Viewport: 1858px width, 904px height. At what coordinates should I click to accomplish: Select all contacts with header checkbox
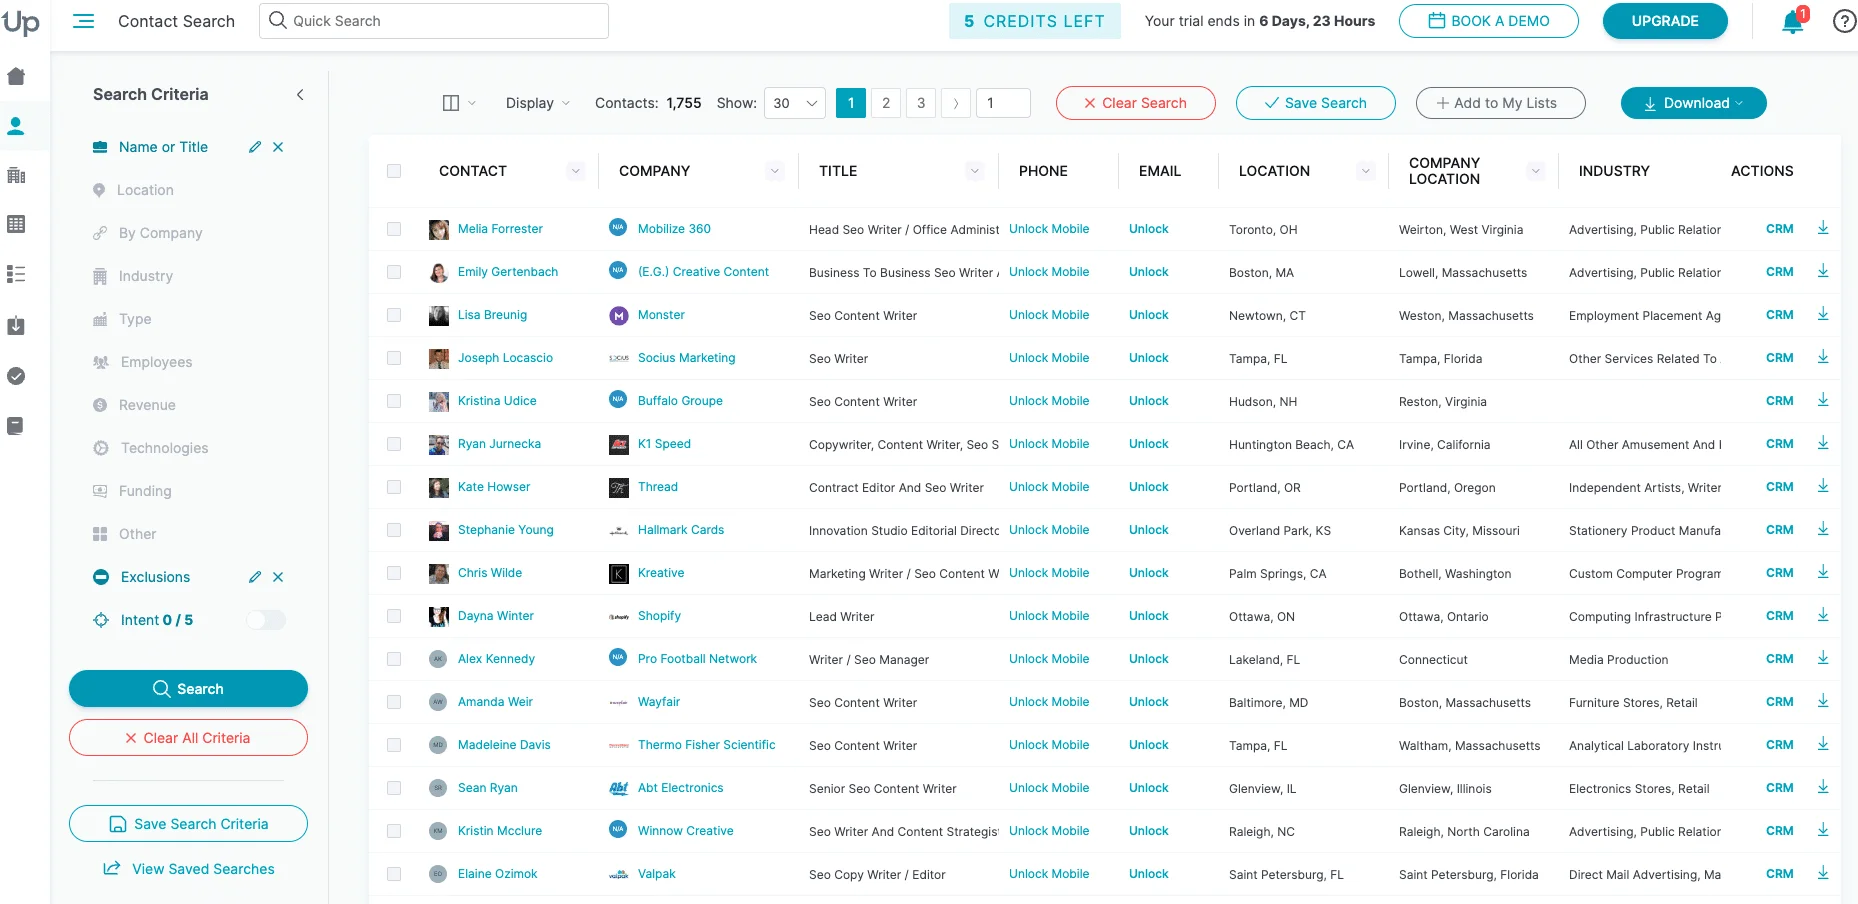394,171
